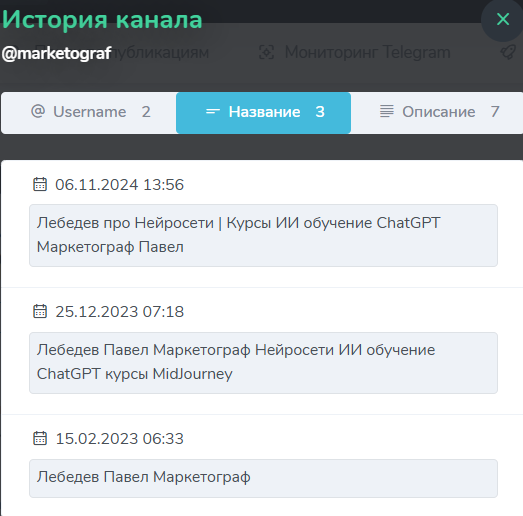The height and width of the screenshot is (516, 523).
Task: Click the Мониторинг Telegram scan icon
Action: [267, 52]
